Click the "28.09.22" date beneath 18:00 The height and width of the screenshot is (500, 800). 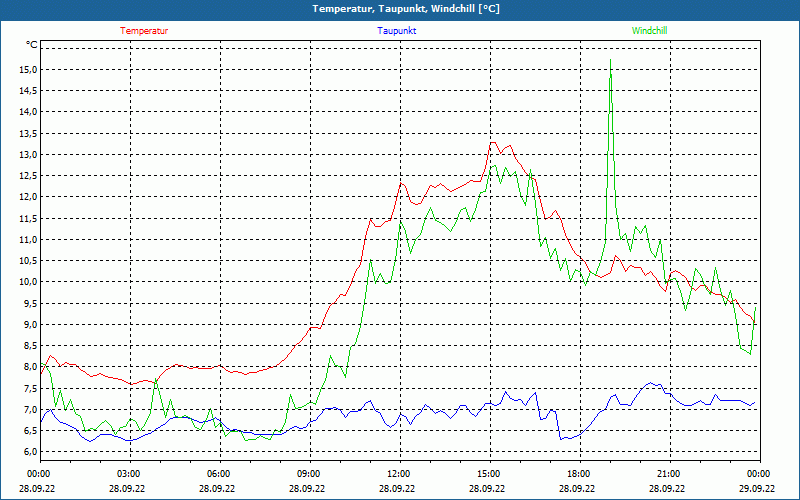pos(577,488)
